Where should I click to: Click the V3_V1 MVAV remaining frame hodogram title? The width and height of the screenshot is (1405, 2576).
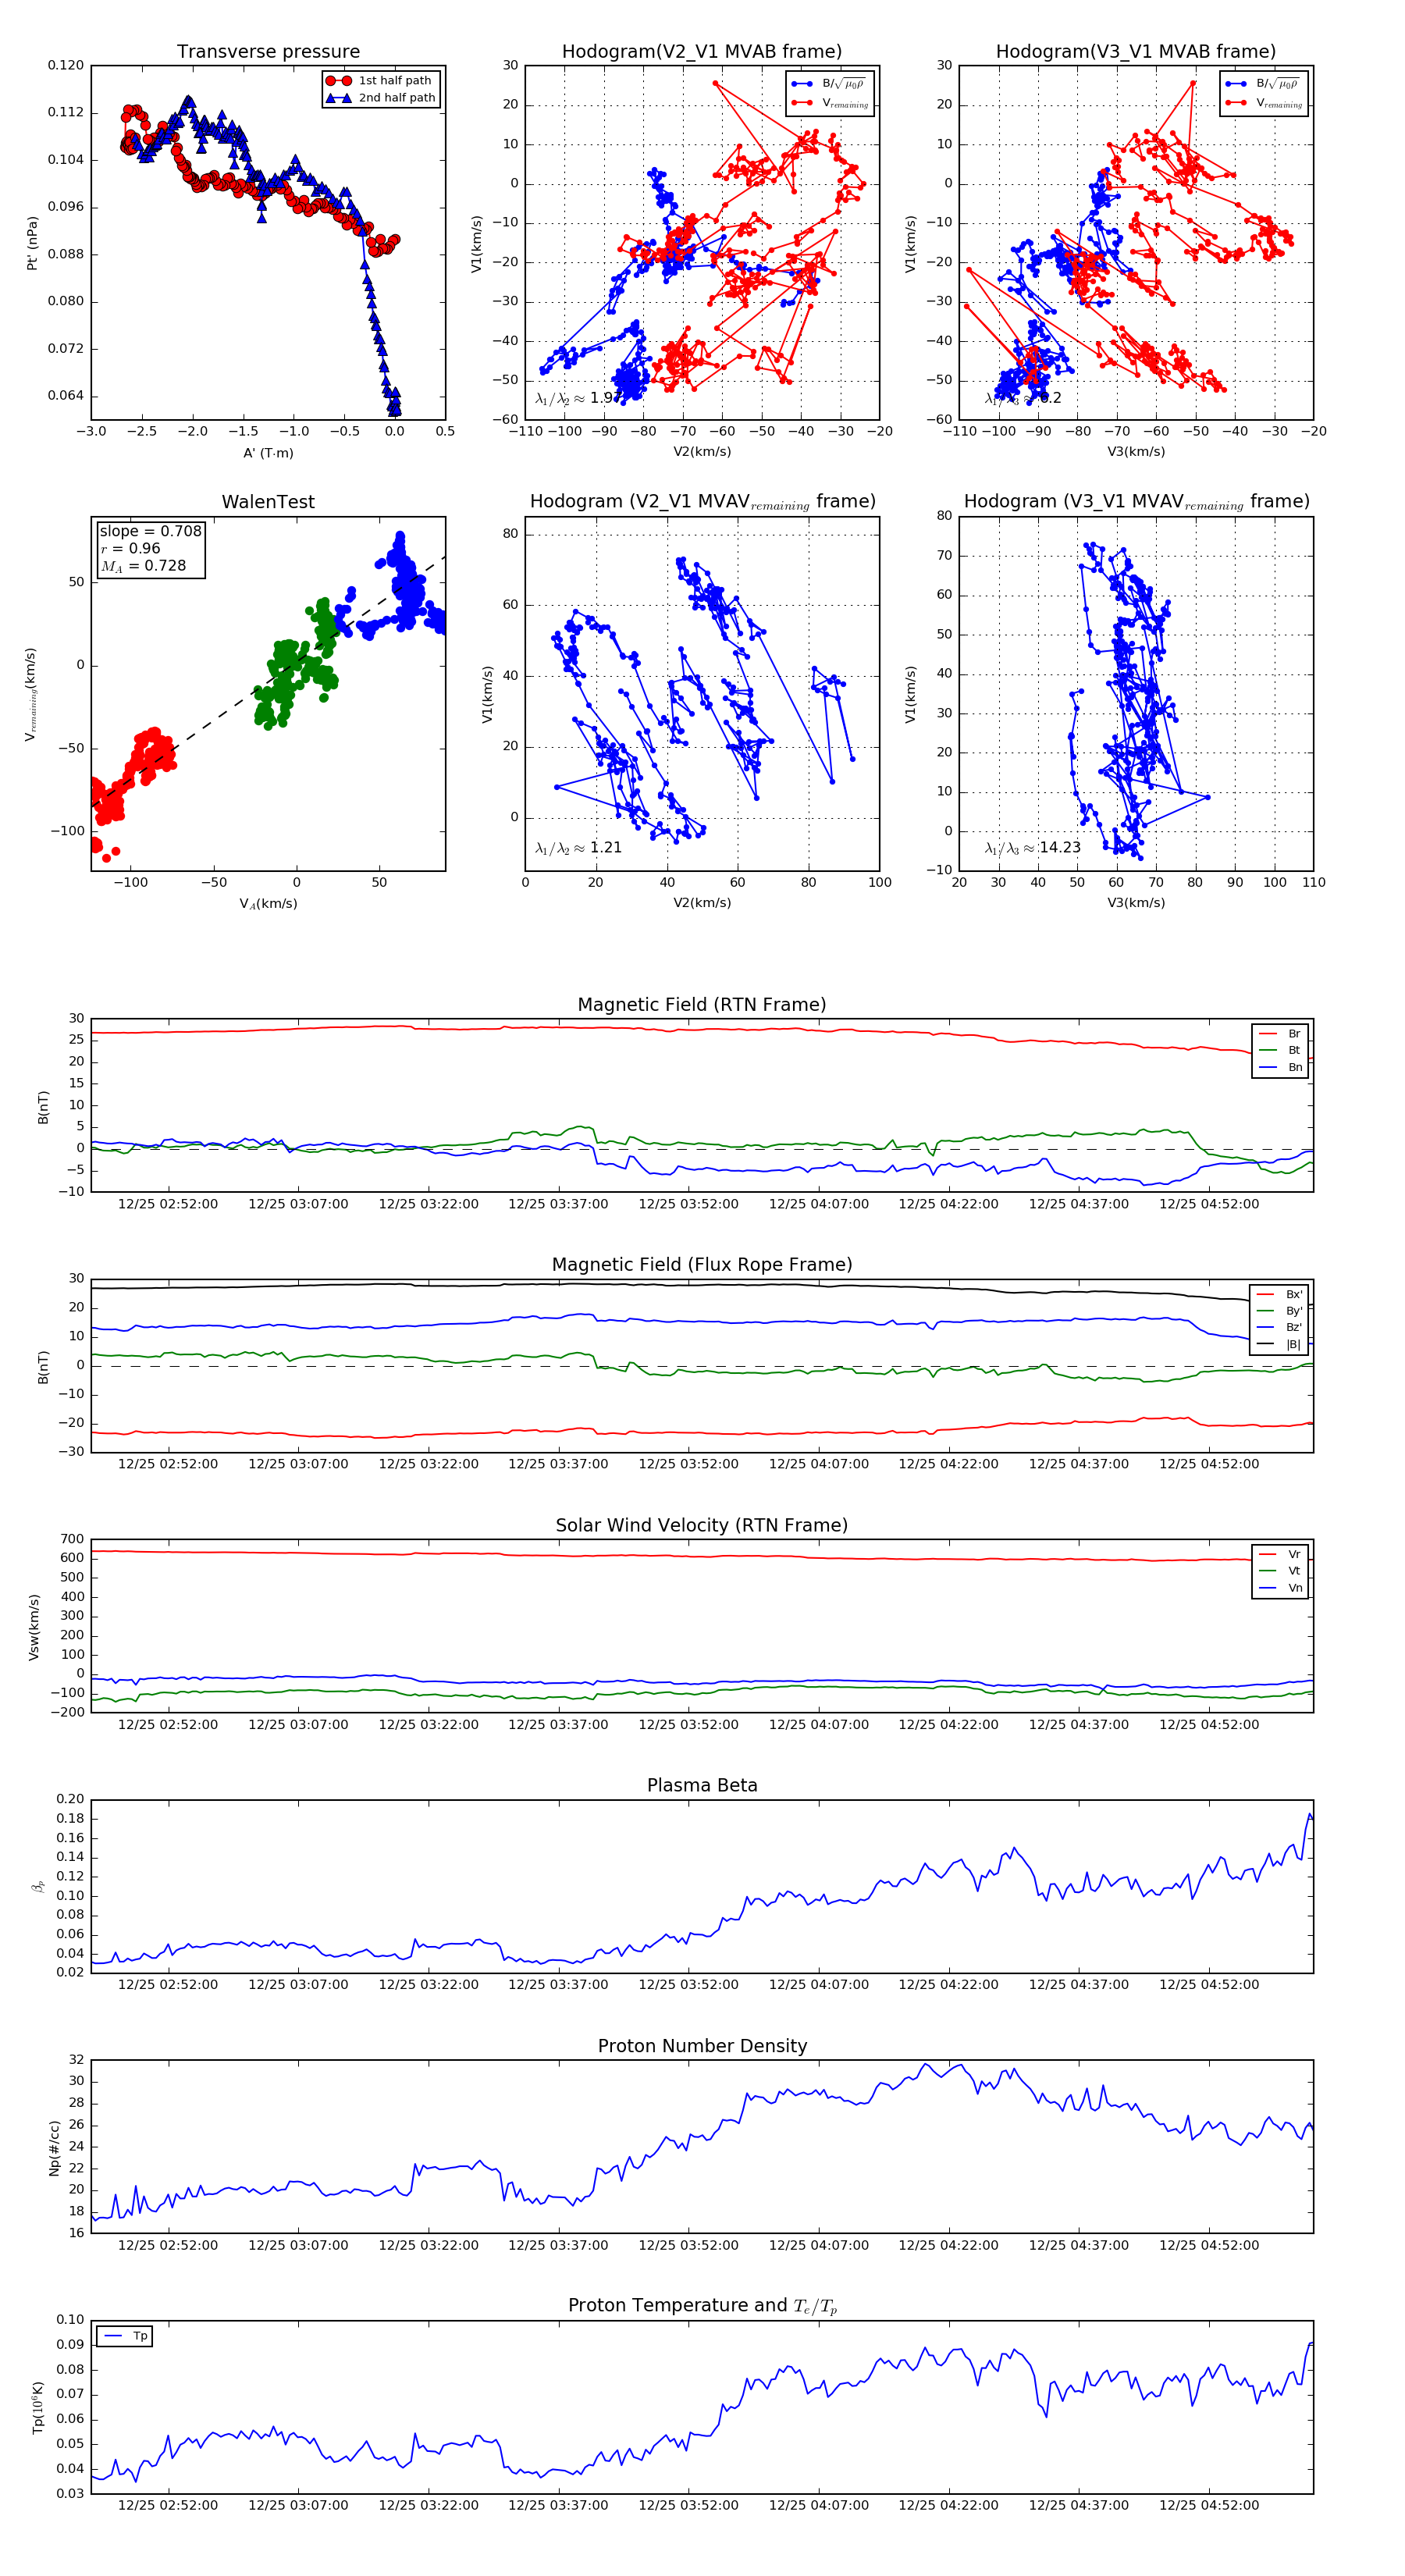[x=1136, y=502]
